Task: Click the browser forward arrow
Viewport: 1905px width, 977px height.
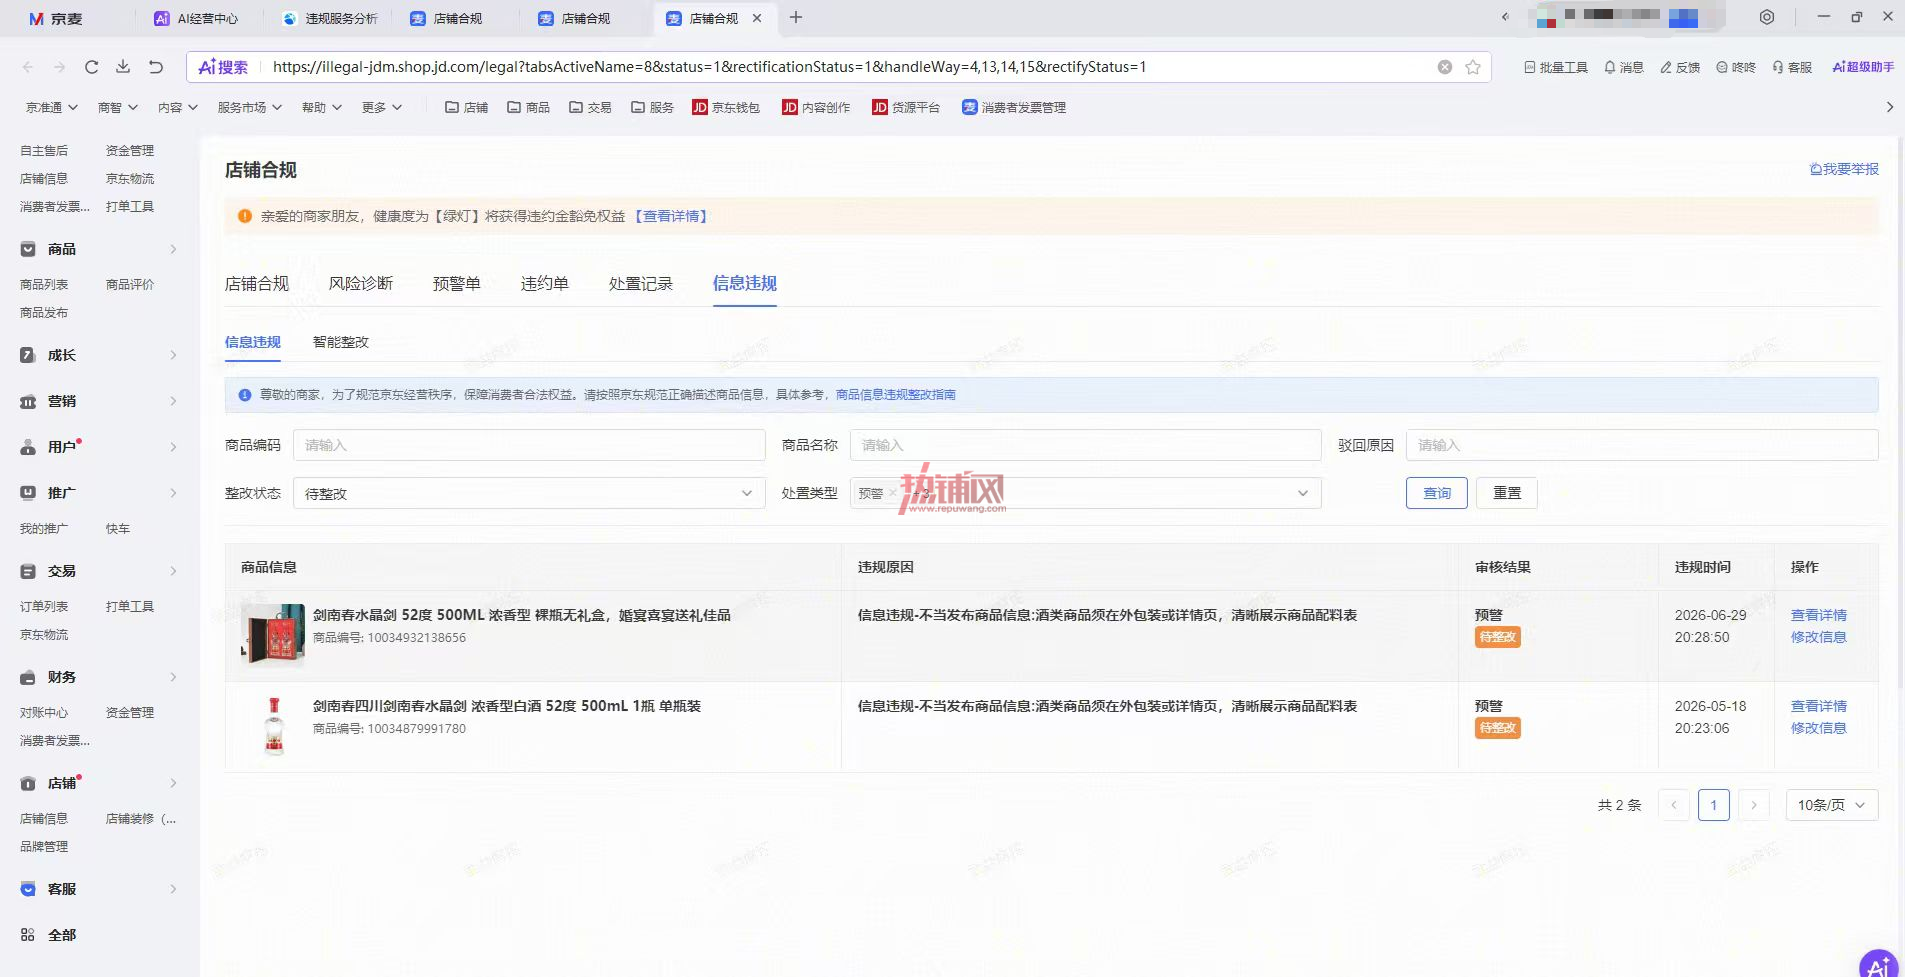Action: [60, 67]
